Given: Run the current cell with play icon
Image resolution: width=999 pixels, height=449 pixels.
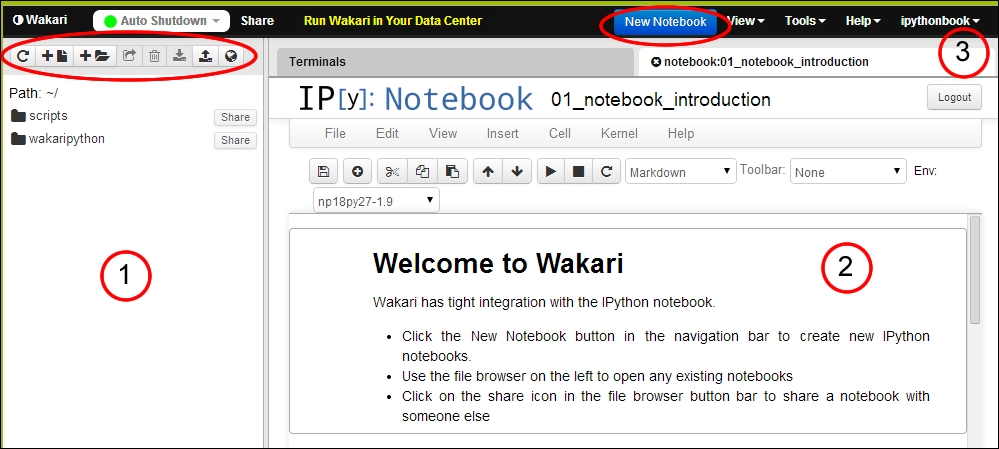Looking at the screenshot, I should 551,171.
